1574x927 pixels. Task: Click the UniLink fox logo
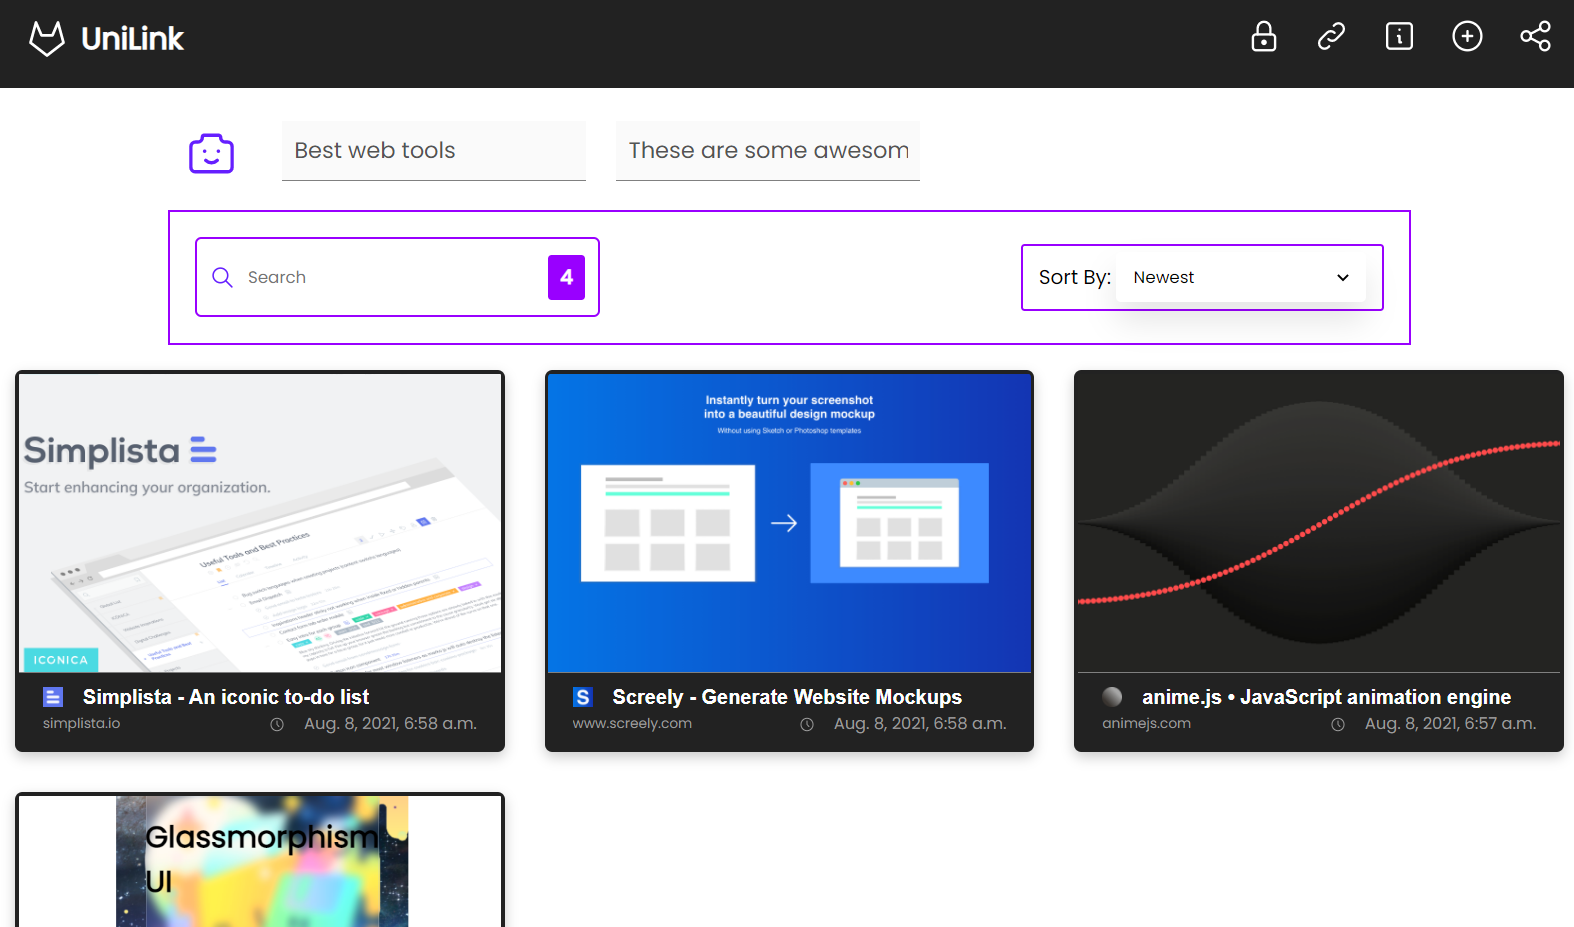tap(47, 38)
